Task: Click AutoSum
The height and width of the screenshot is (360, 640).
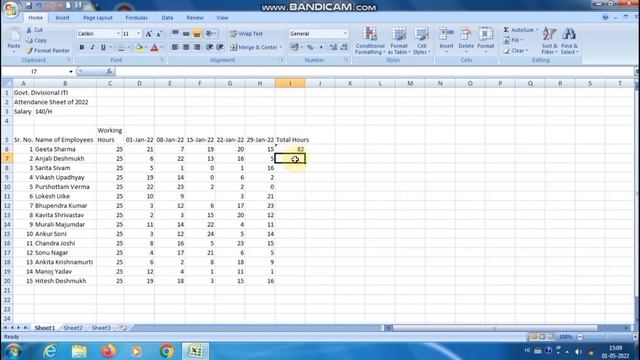Action: (520, 30)
